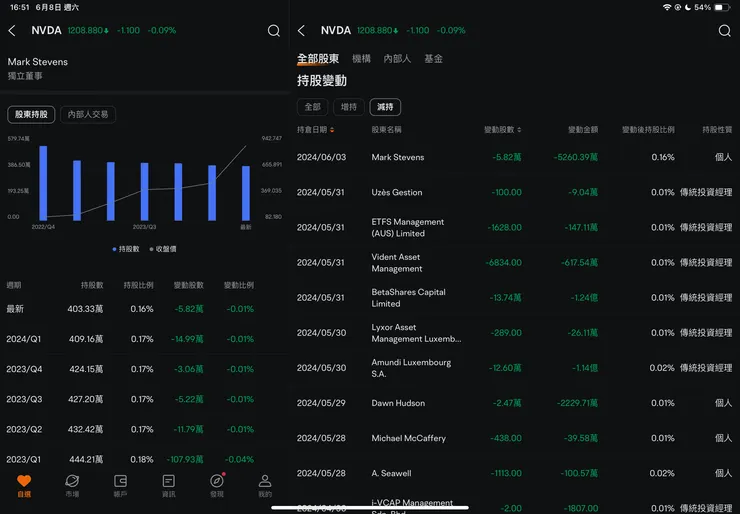The width and height of the screenshot is (740, 514).
Task: Select the 2023/Q1 holdings row
Action: pos(144,459)
